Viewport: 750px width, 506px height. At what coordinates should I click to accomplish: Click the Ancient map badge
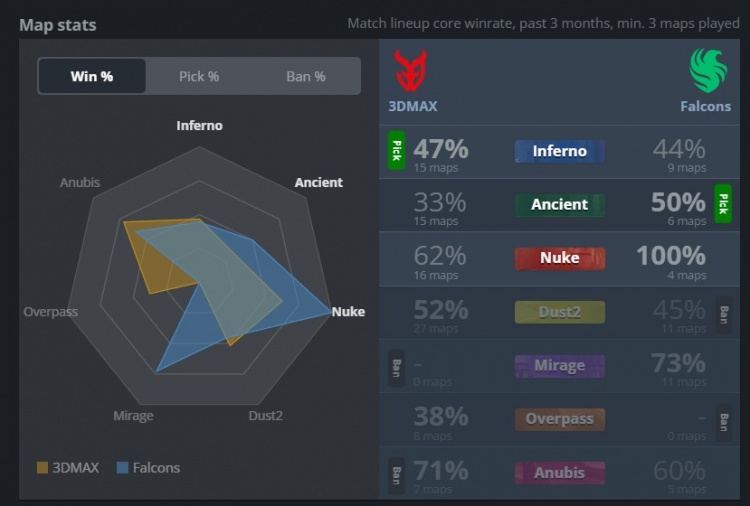pos(559,205)
